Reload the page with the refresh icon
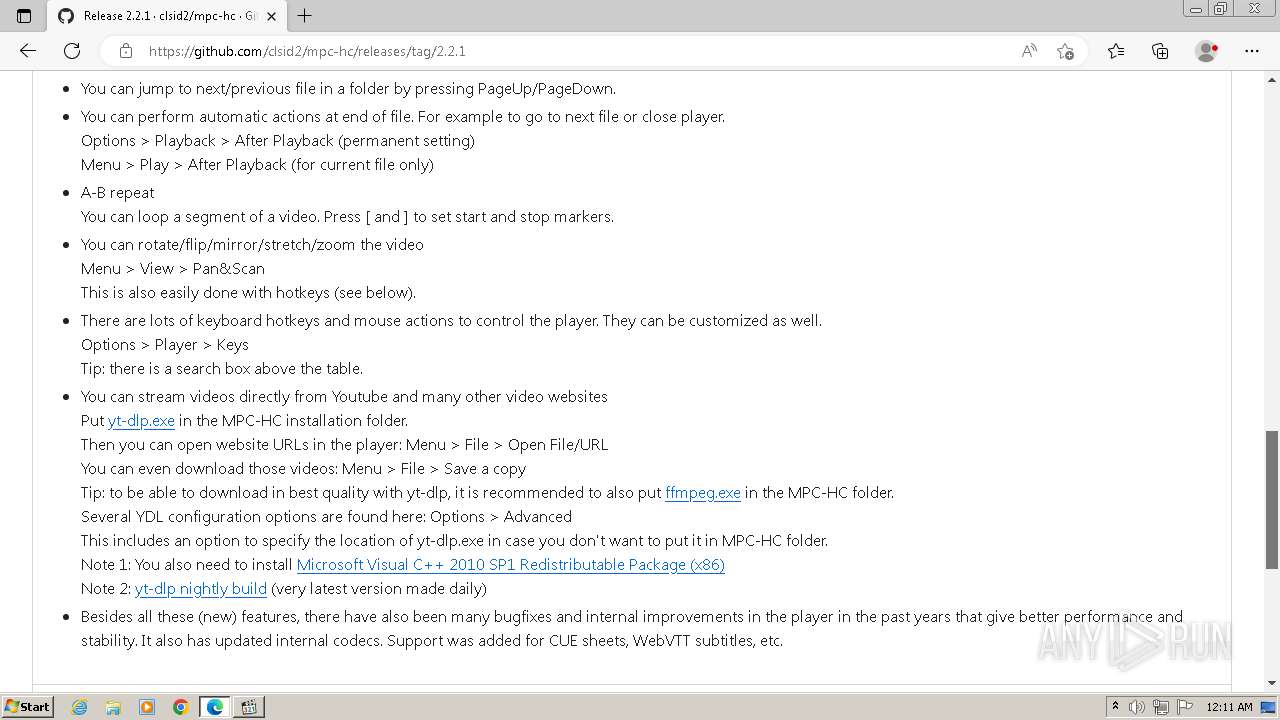The image size is (1280, 720). tap(72, 51)
